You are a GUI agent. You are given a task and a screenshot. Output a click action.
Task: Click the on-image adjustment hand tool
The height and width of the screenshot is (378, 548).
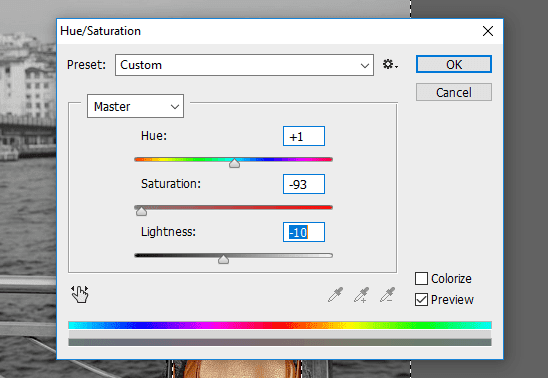(80, 294)
